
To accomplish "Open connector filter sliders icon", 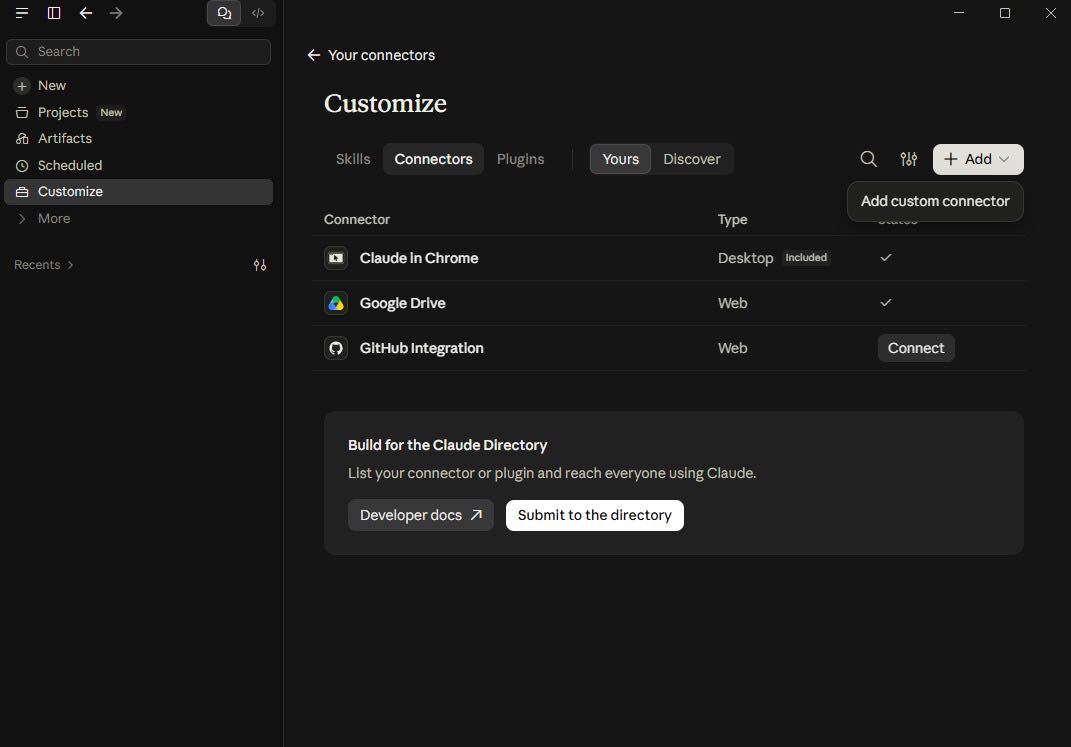I will [908, 159].
